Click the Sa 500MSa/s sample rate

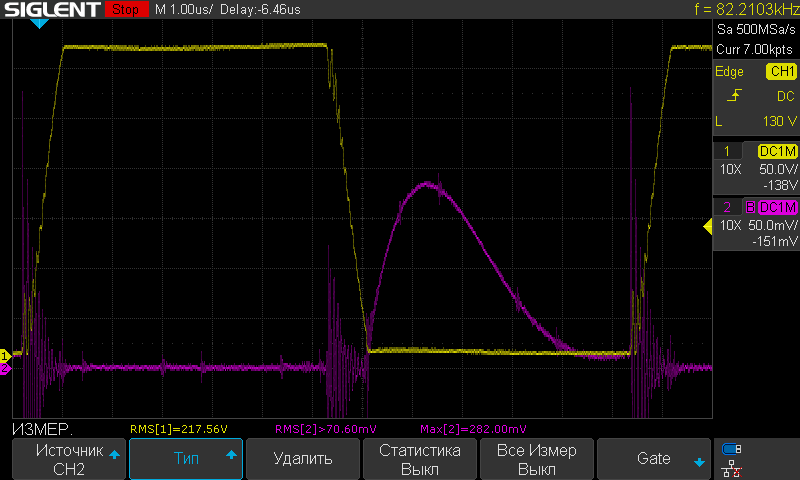pos(756,30)
